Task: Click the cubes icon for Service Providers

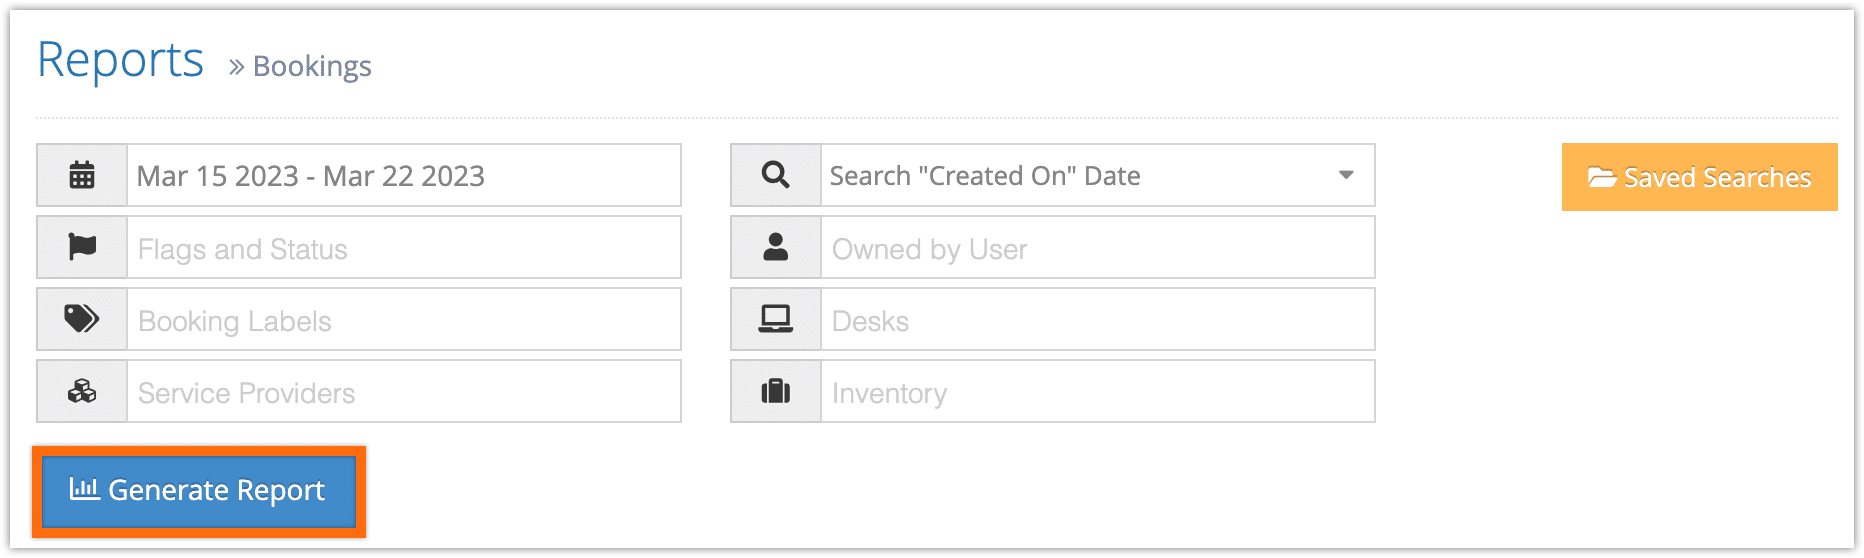Action: [x=82, y=391]
